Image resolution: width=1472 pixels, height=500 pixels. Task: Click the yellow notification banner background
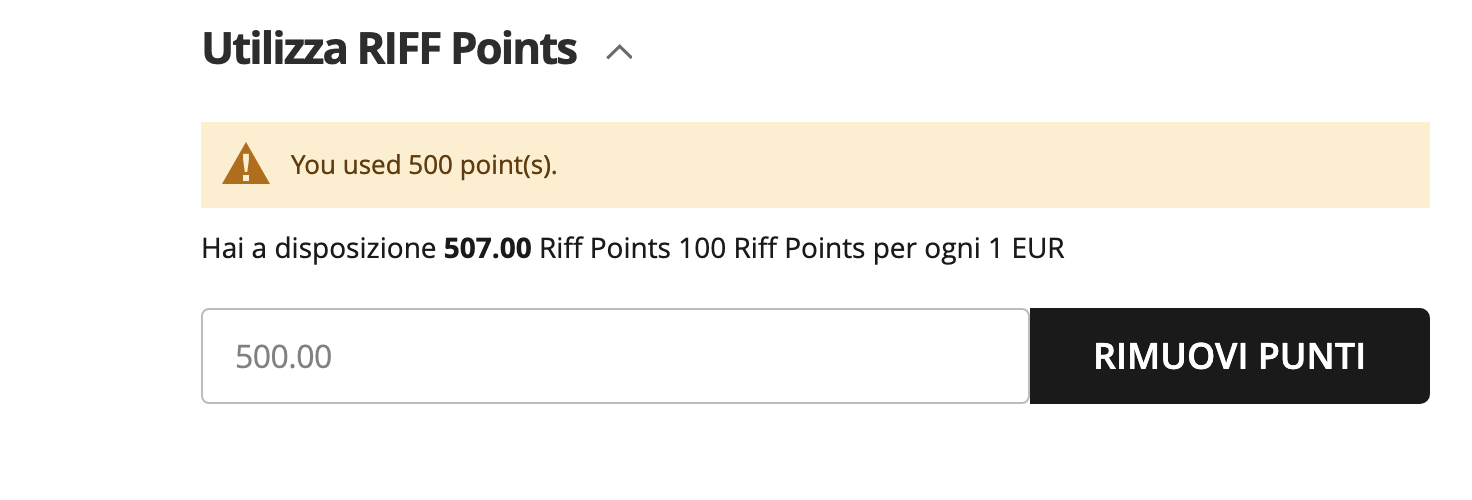point(990,165)
